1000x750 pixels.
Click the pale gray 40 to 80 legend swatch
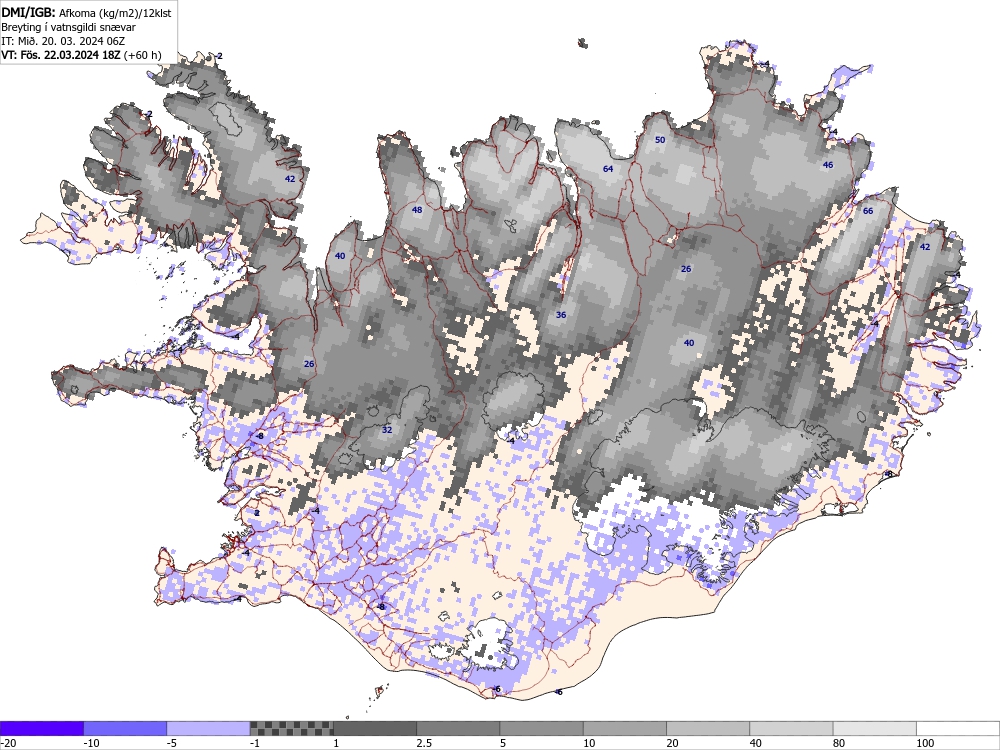coord(791,728)
